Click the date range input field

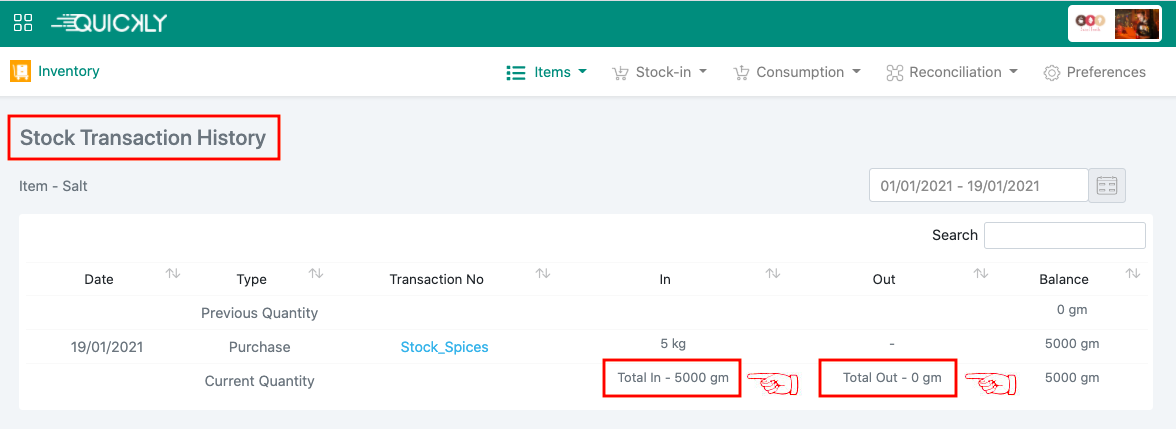click(x=978, y=186)
